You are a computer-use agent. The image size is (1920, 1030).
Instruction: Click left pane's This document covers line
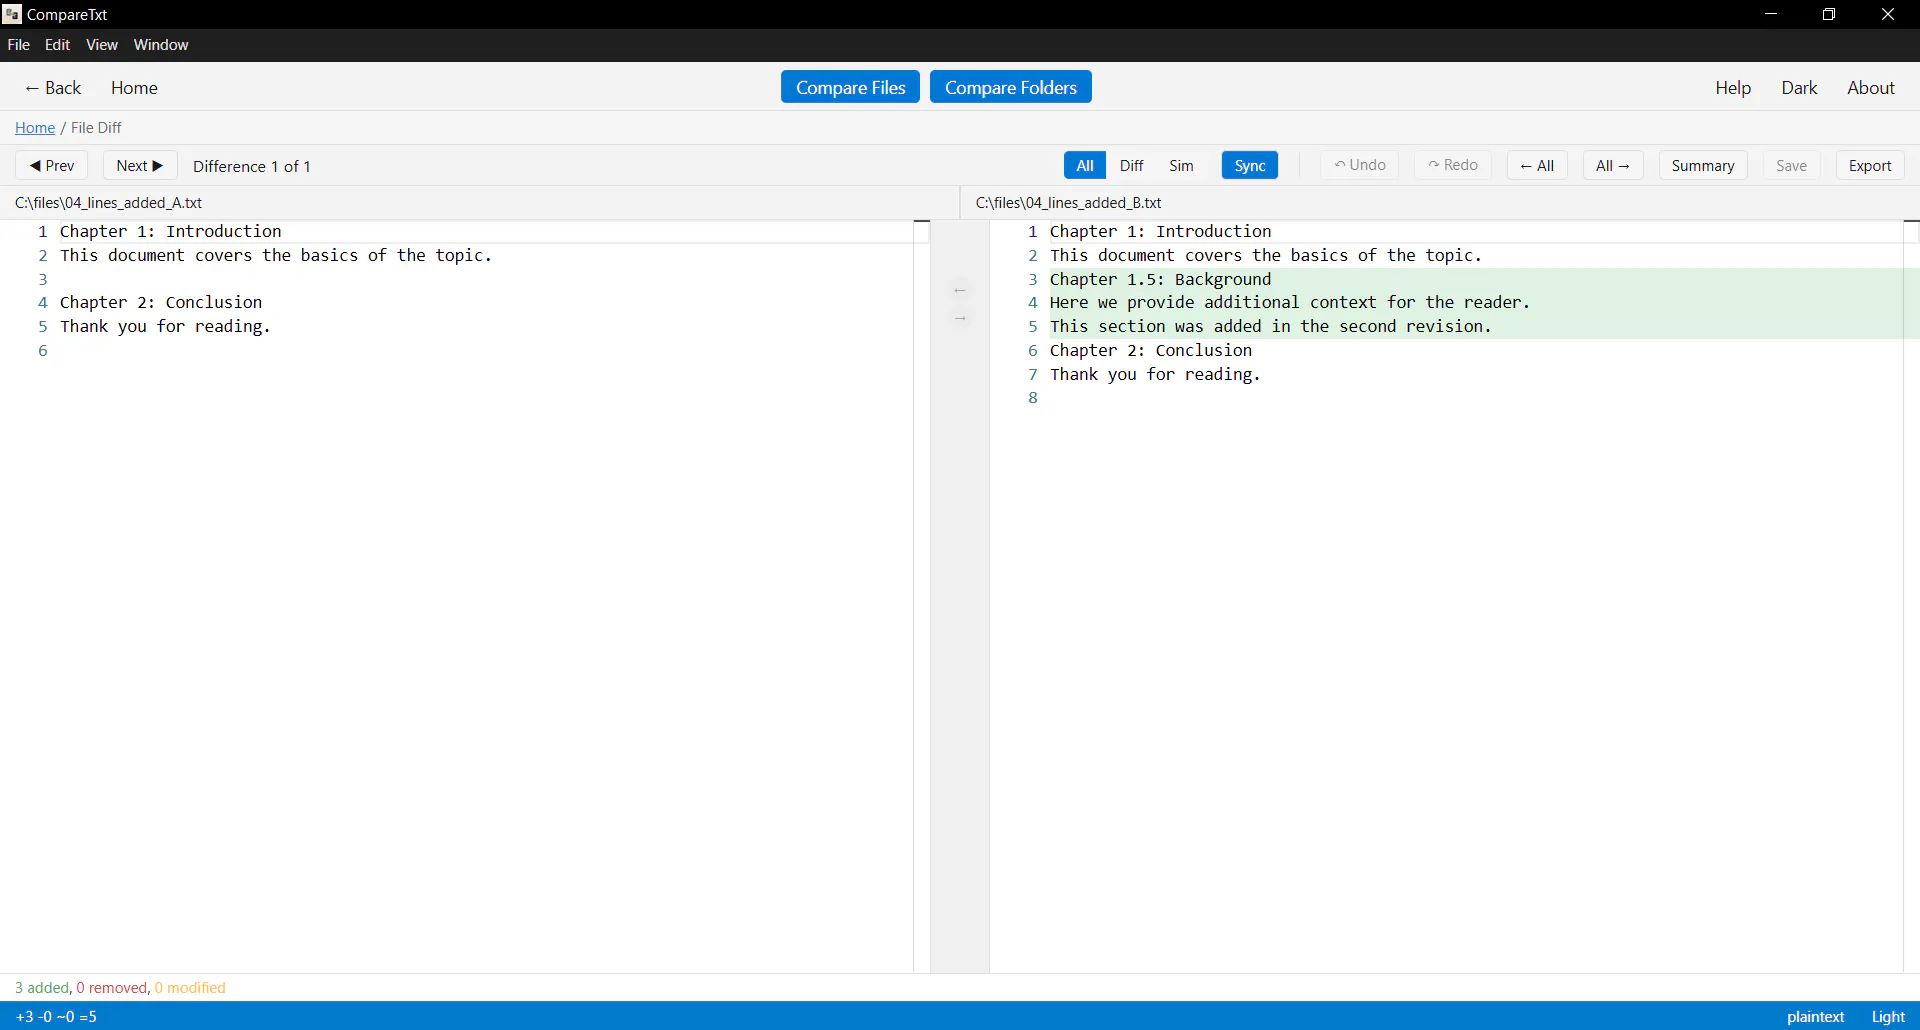(277, 256)
